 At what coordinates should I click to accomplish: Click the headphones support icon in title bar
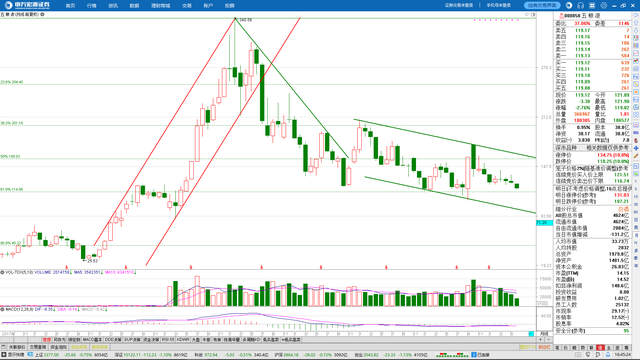[x=580, y=5]
